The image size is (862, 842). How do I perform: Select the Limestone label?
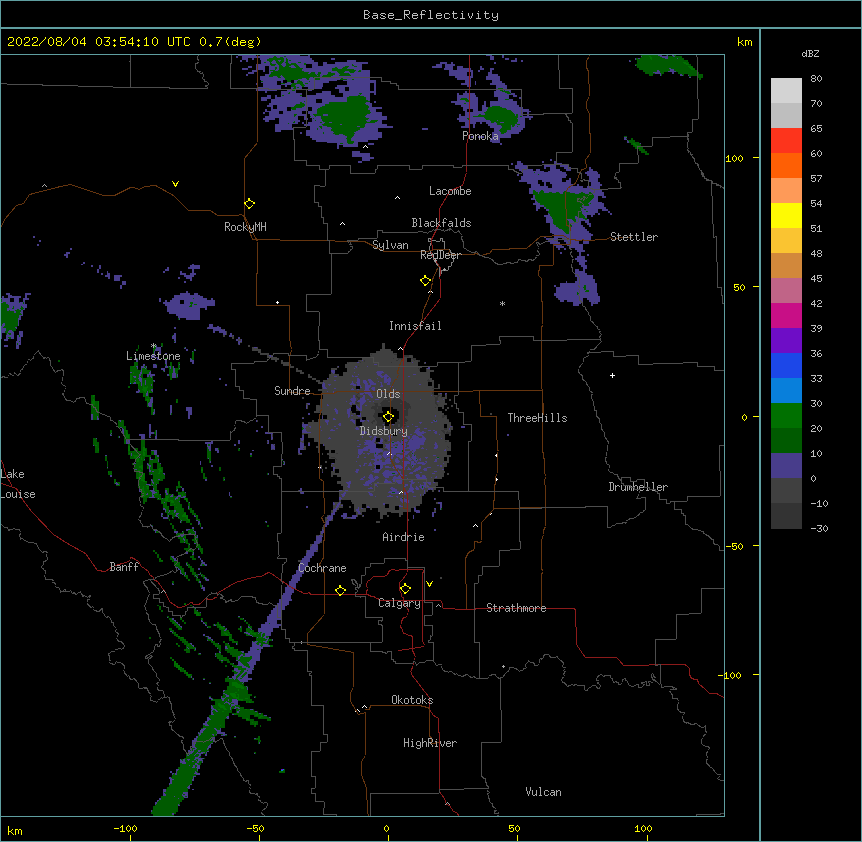153,356
